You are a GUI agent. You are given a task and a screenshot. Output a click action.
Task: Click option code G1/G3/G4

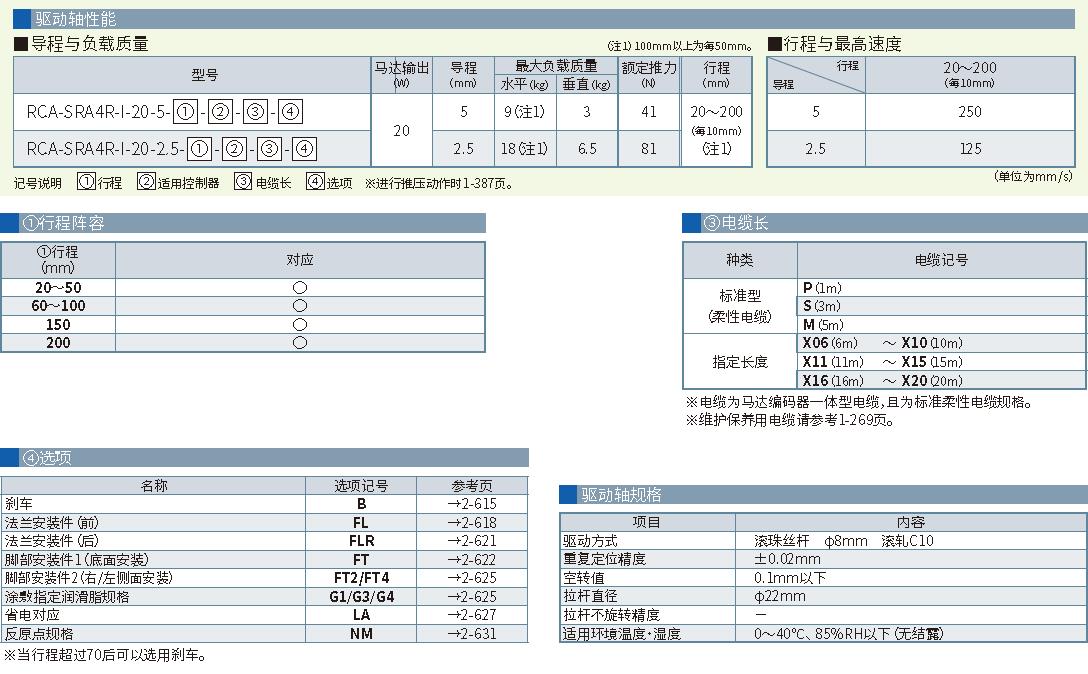click(x=362, y=596)
